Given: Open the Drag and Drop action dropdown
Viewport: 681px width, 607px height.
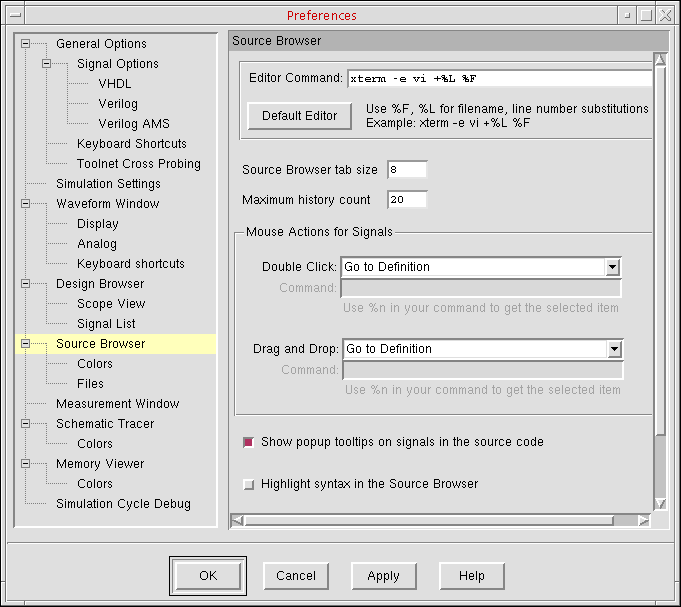Looking at the screenshot, I should [614, 349].
